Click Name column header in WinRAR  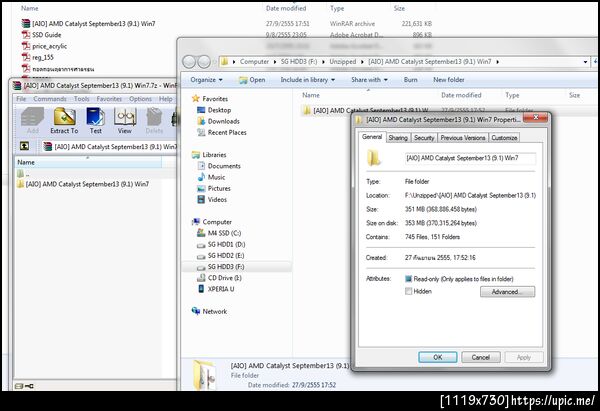pos(88,162)
